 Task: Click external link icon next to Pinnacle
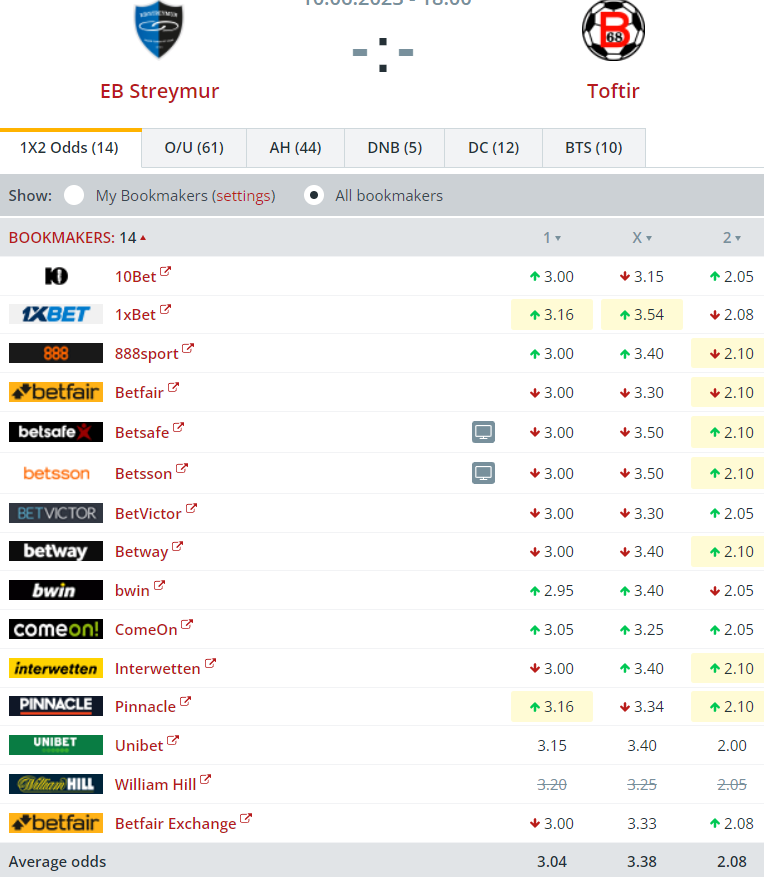[x=185, y=701]
